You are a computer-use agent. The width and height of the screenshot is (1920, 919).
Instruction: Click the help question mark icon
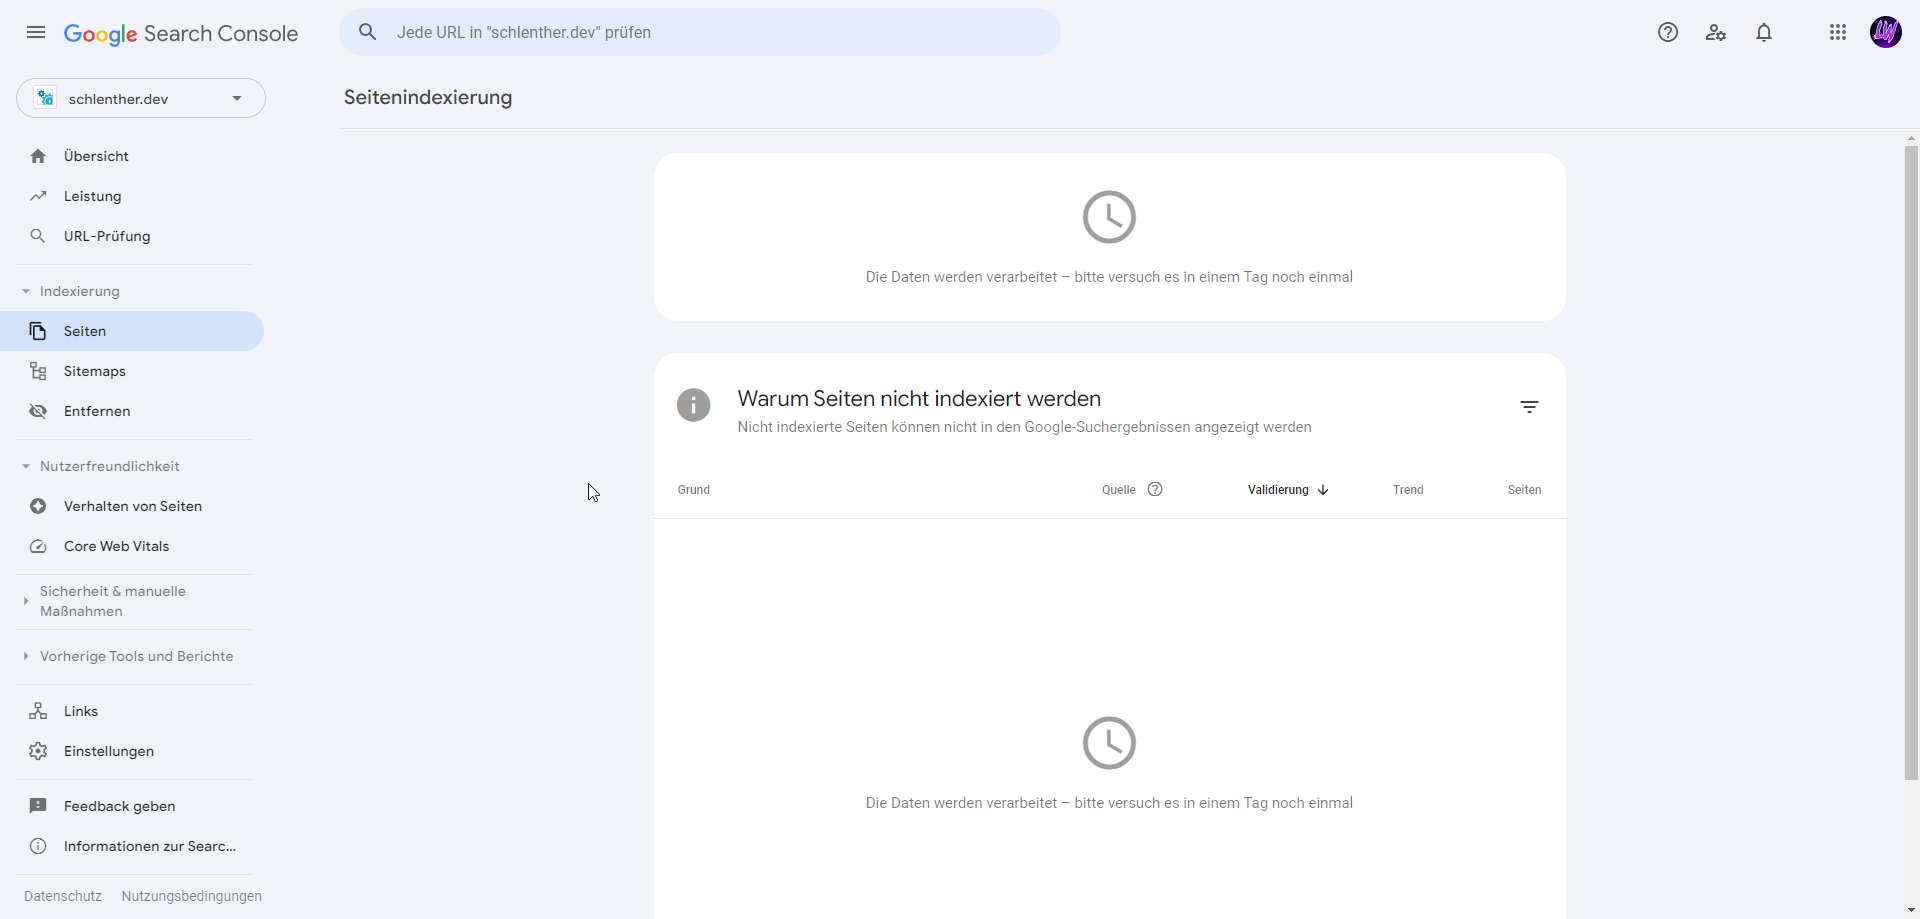[x=1667, y=32]
